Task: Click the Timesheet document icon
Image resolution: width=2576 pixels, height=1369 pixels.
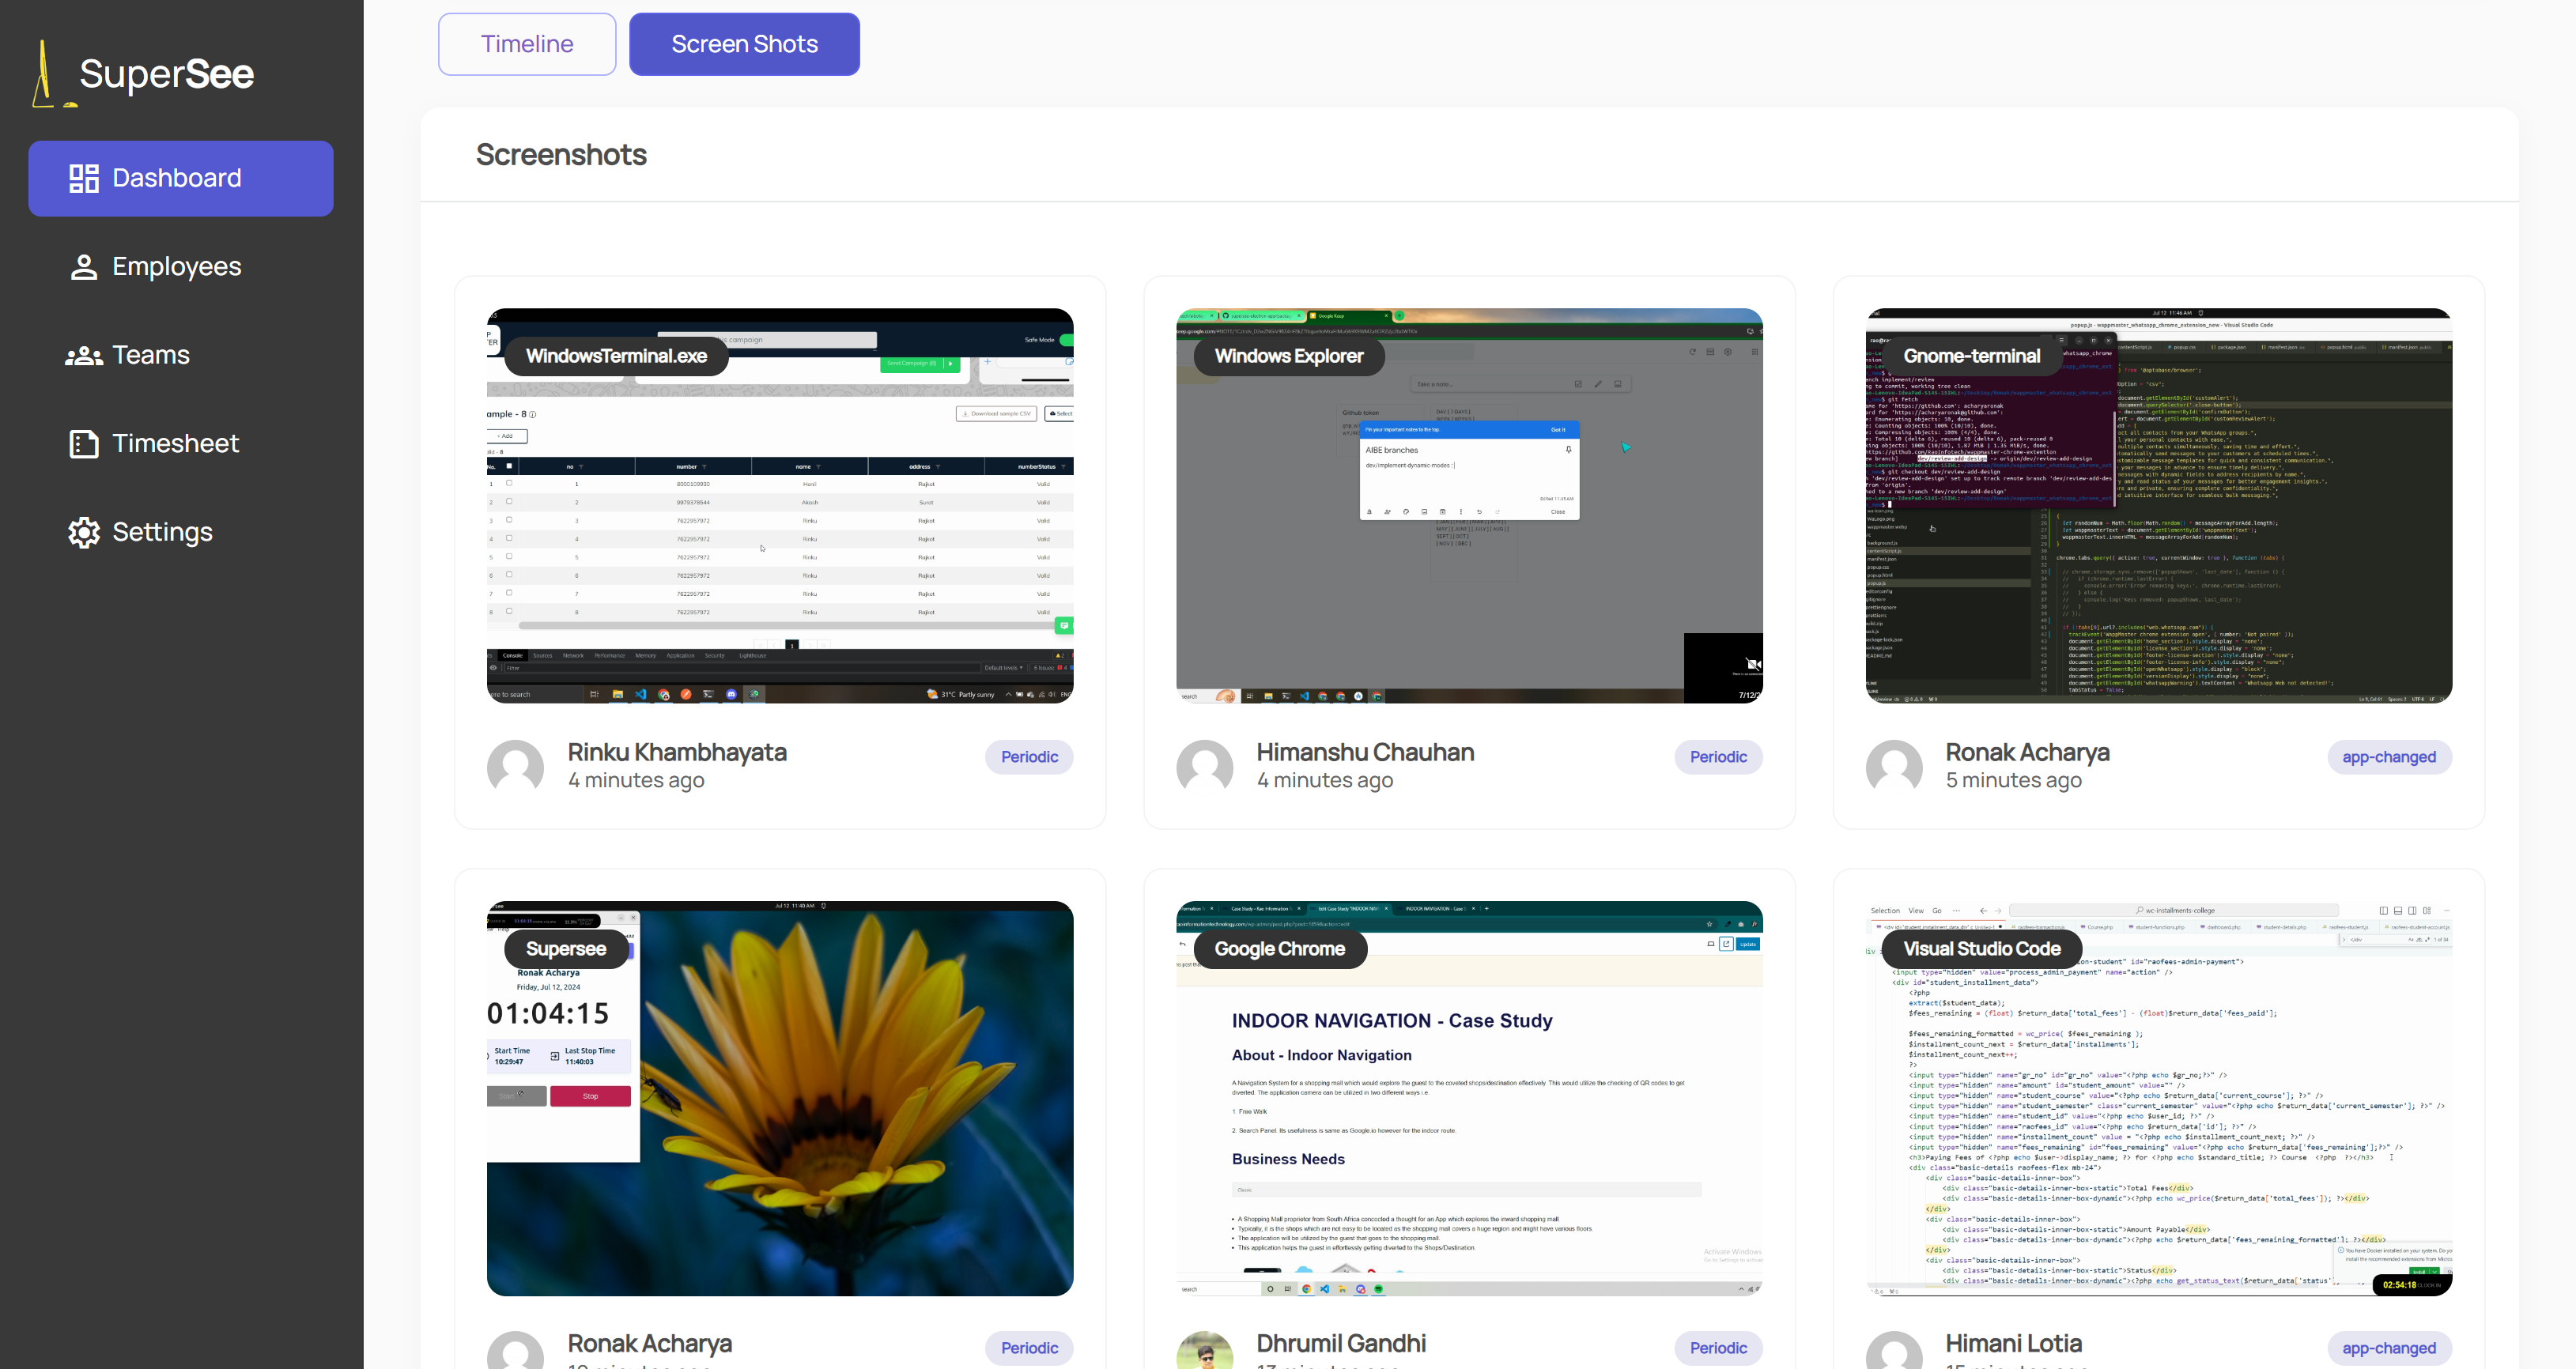Action: pos(84,444)
